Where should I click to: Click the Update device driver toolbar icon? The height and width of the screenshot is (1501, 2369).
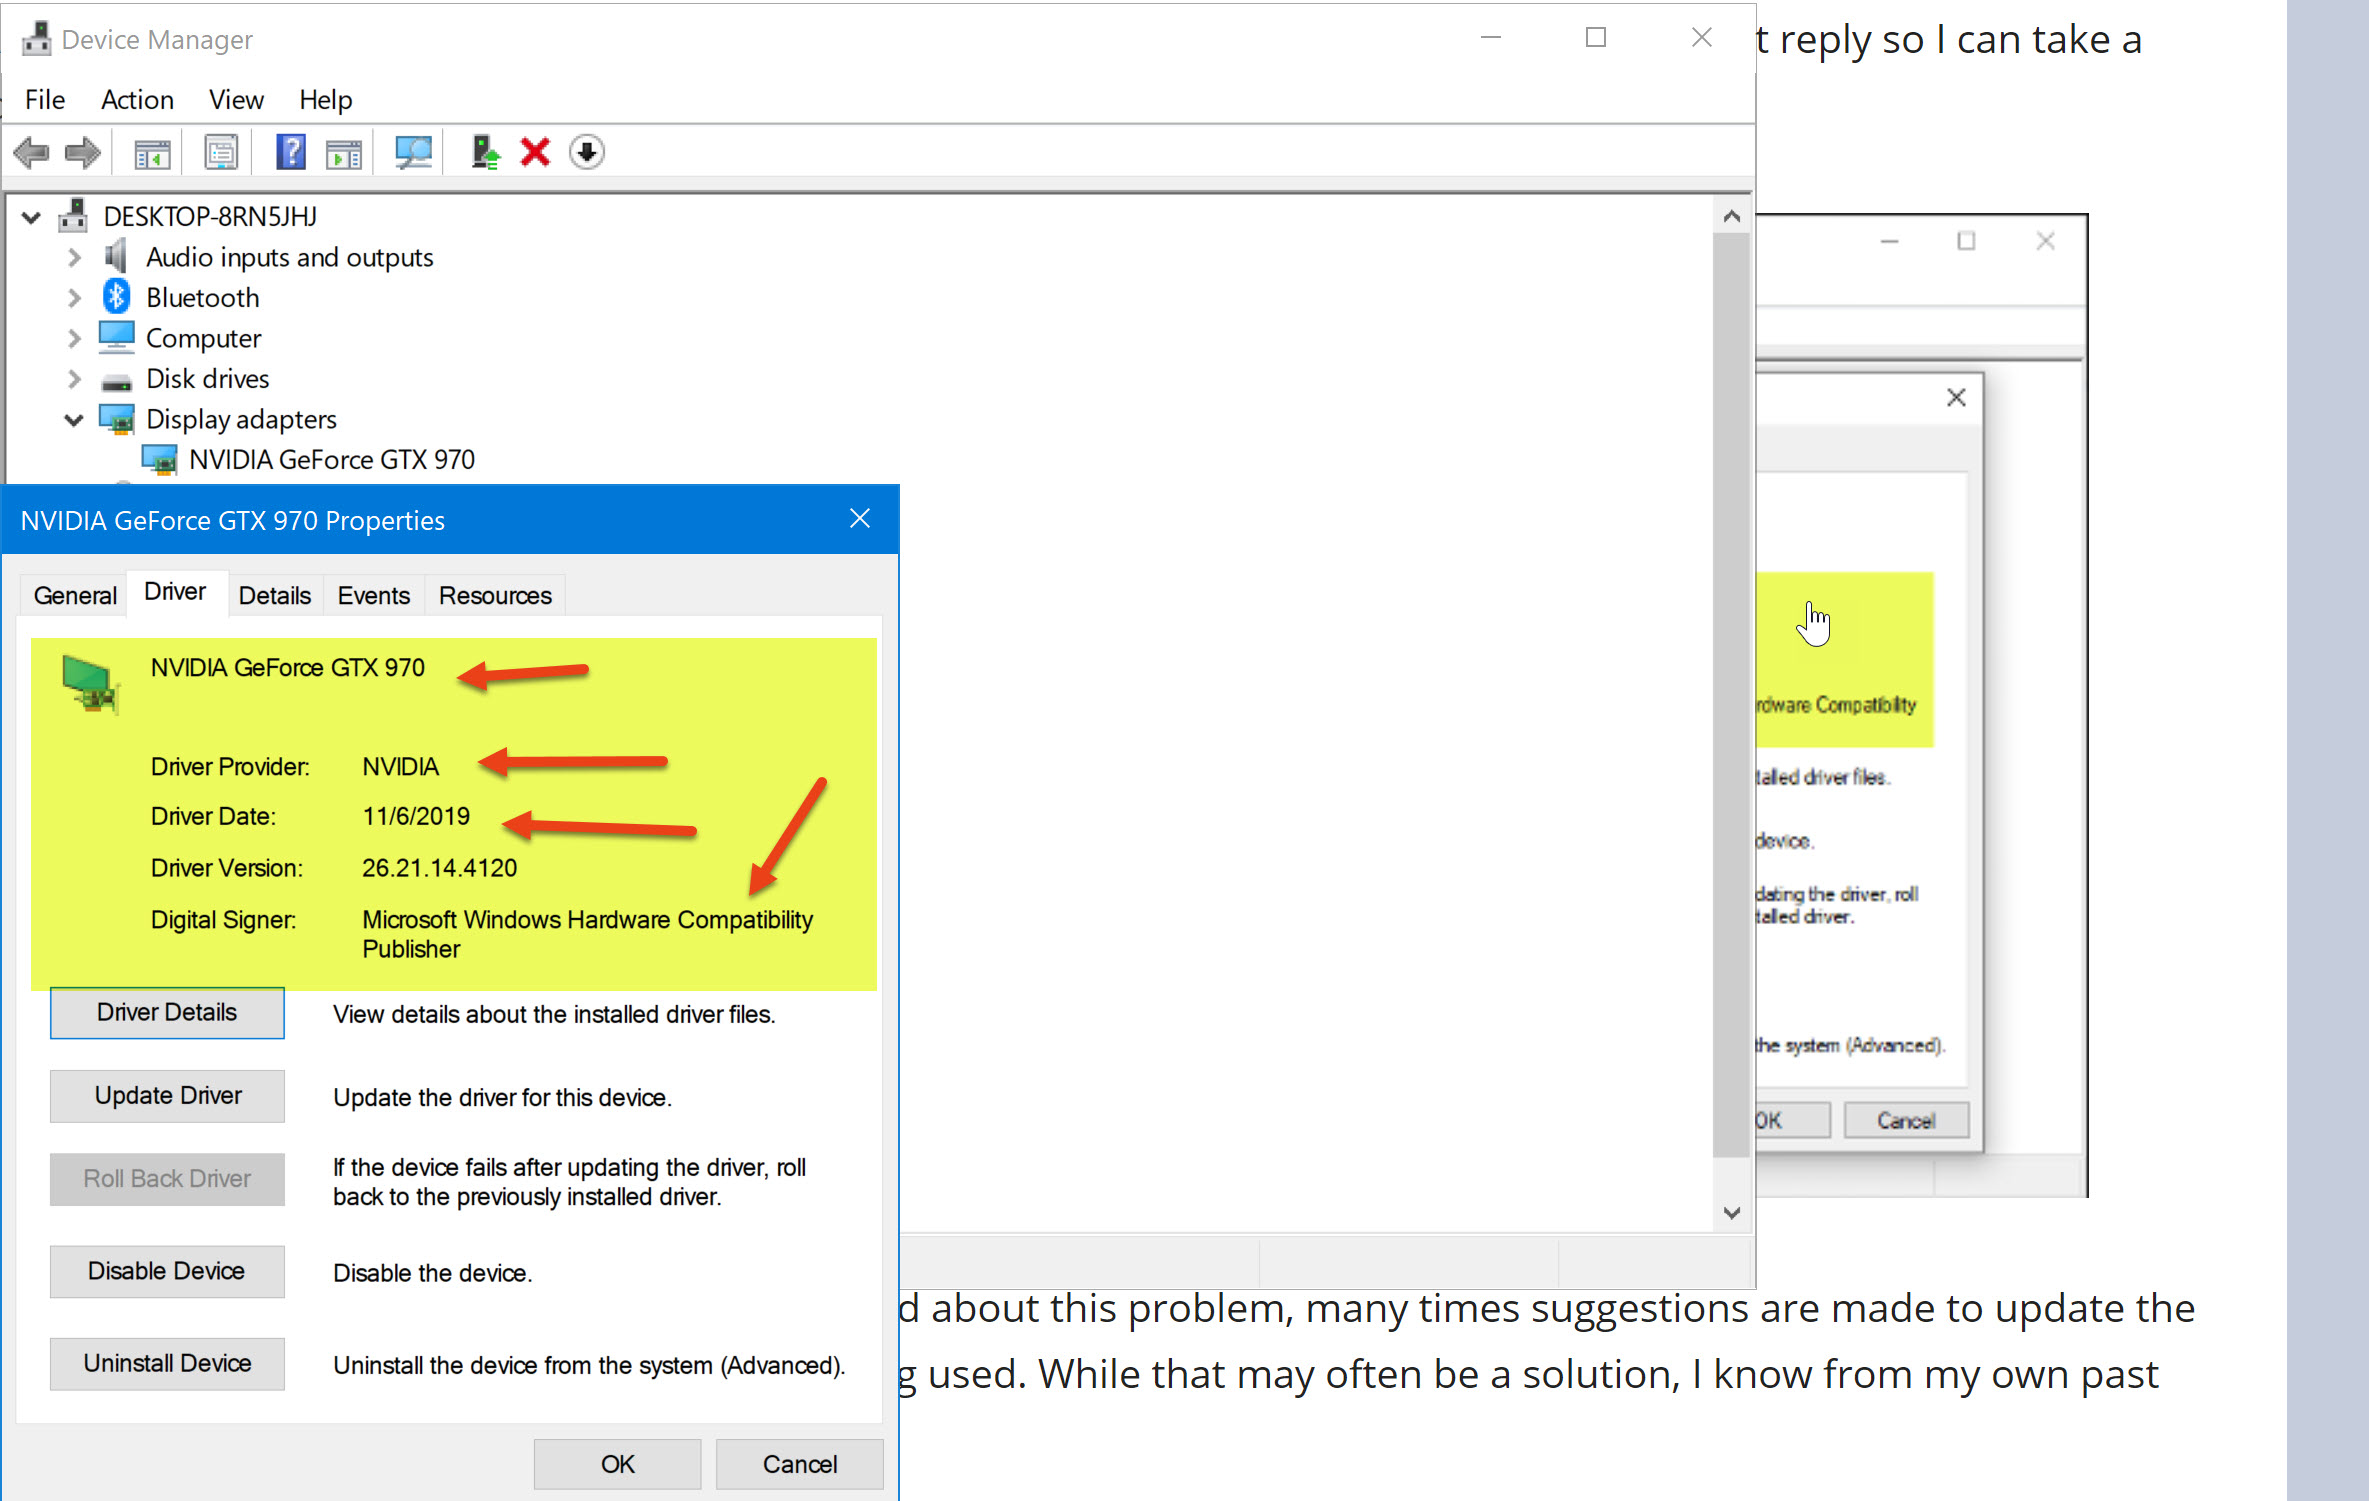click(485, 153)
